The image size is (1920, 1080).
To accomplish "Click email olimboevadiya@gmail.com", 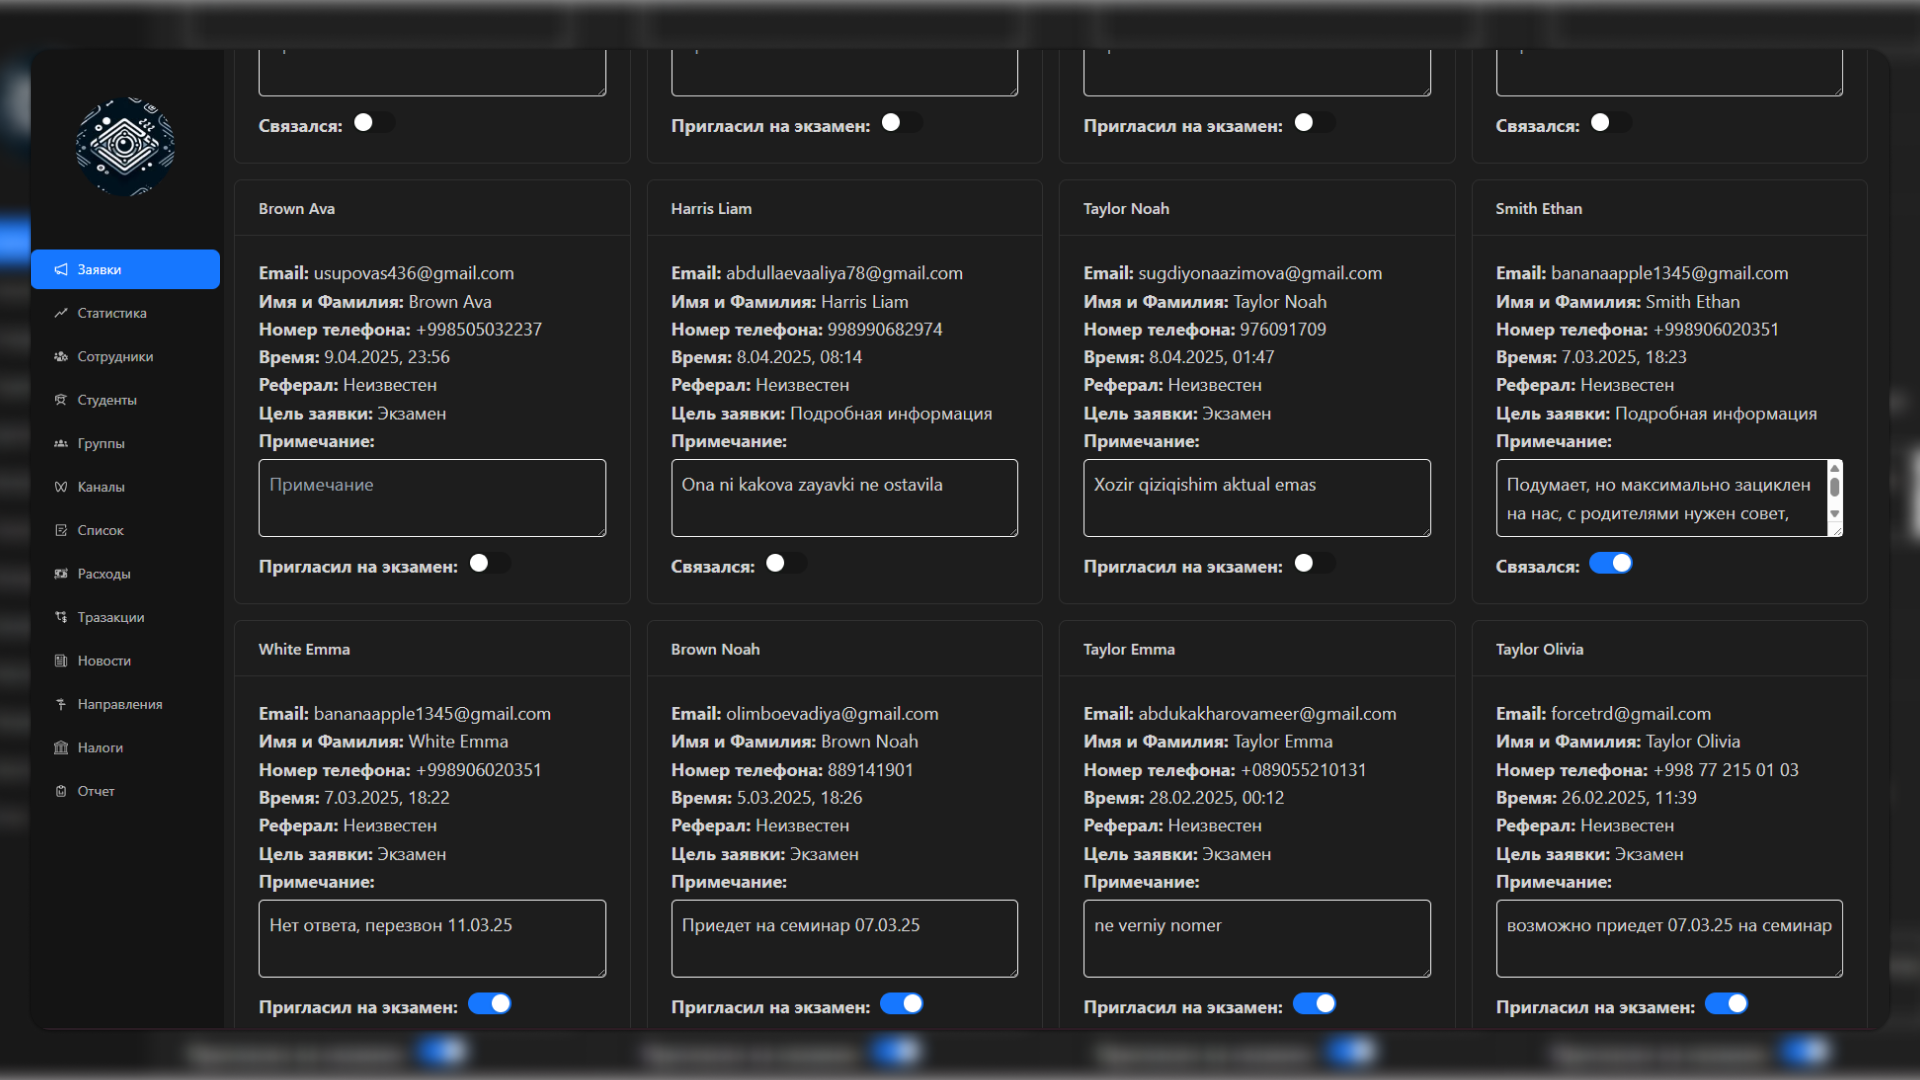I will pyautogui.click(x=832, y=714).
